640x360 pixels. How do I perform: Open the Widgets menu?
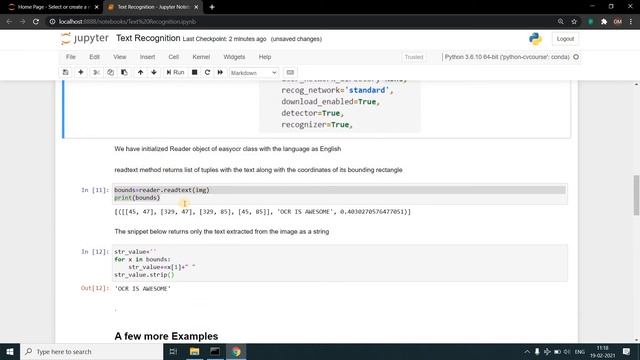click(234, 57)
